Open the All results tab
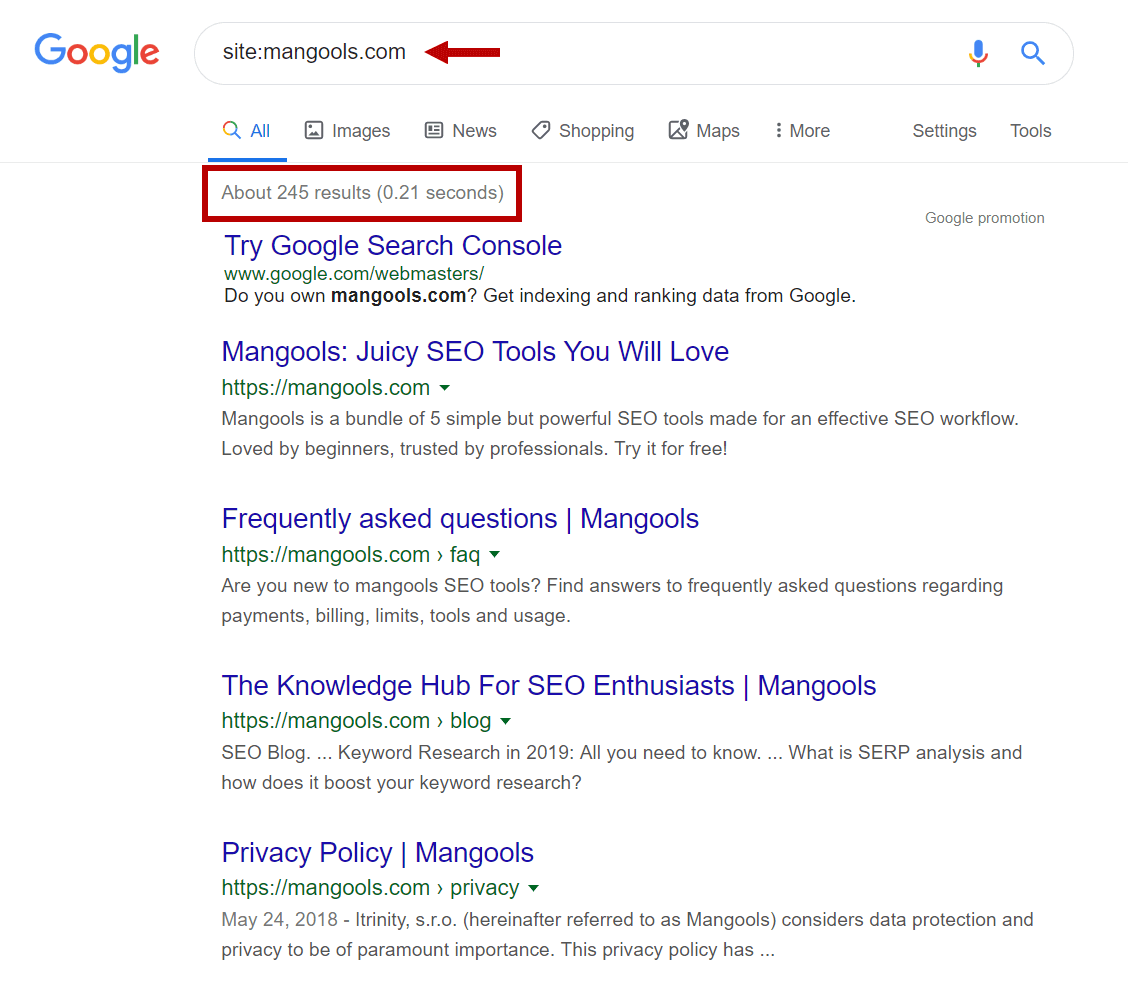The image size is (1128, 1002). coord(247,131)
